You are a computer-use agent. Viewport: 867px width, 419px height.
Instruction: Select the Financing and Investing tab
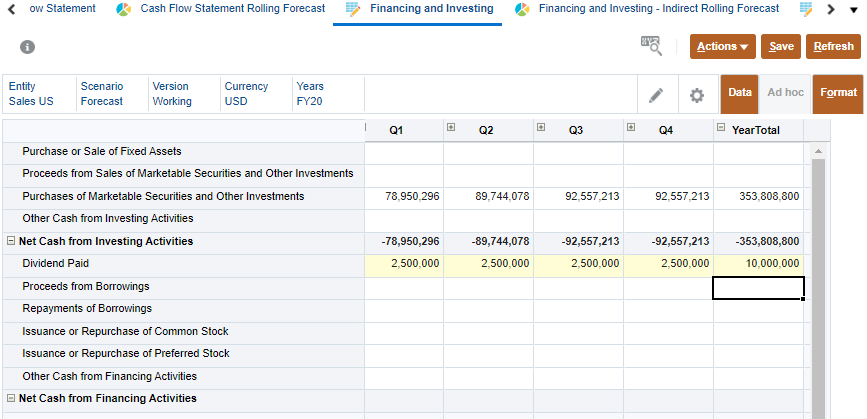(432, 9)
